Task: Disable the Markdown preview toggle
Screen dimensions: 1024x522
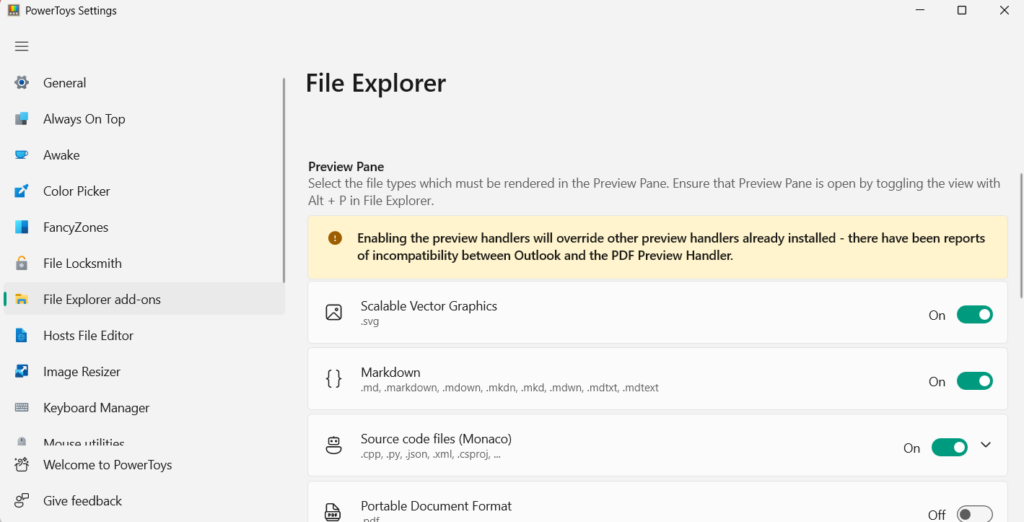Action: (974, 381)
